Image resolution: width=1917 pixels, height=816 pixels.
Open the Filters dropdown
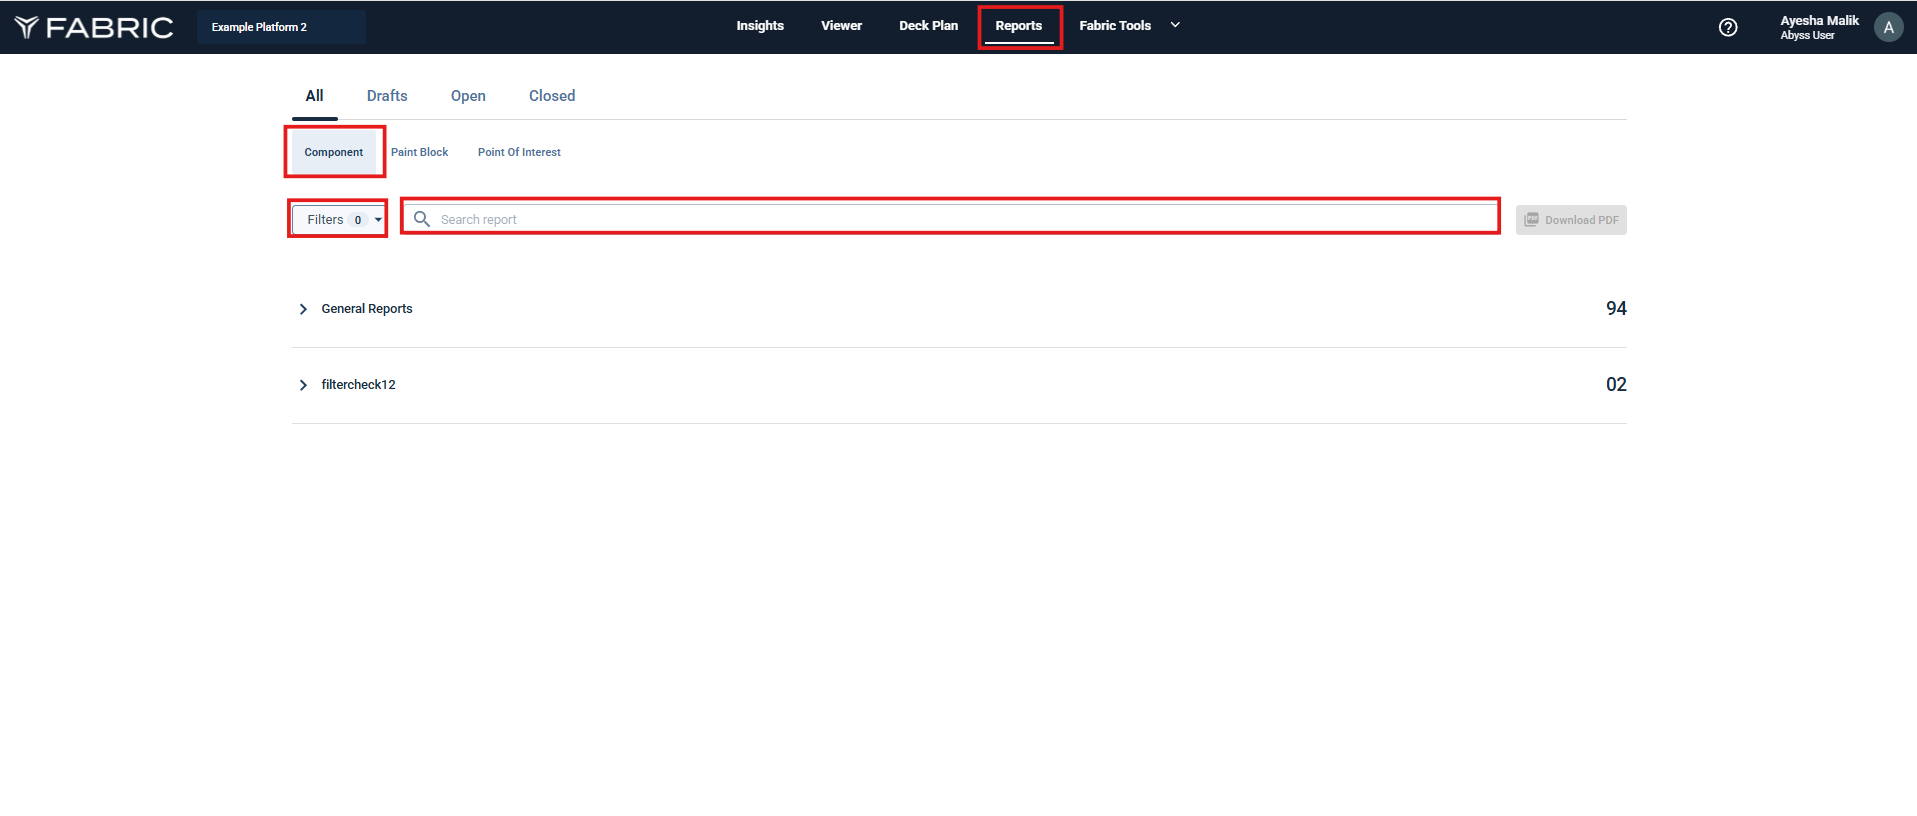[x=338, y=219]
